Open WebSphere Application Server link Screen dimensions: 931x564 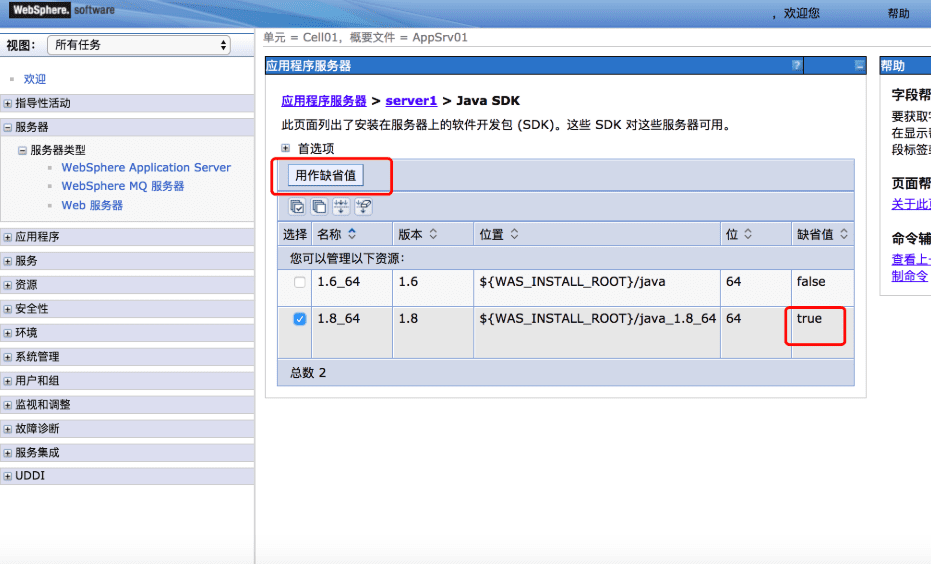[146, 167]
